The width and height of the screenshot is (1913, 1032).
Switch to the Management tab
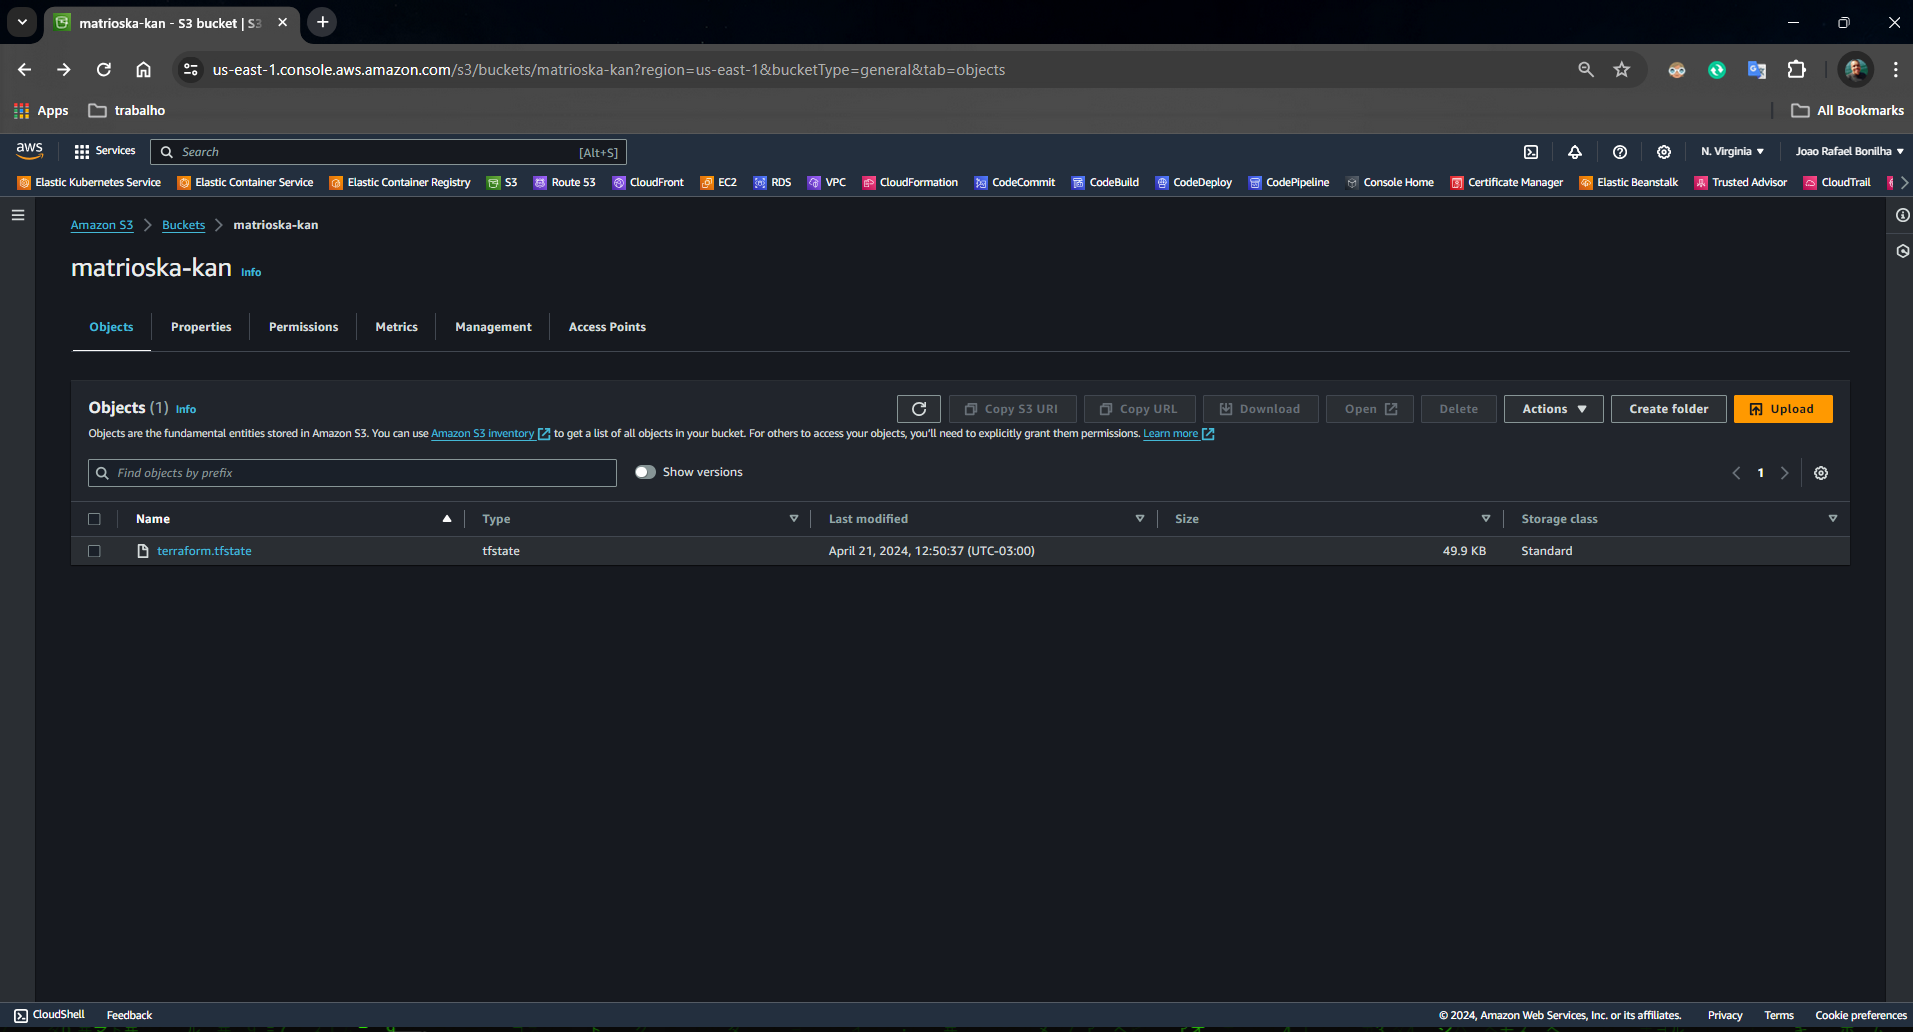click(493, 327)
